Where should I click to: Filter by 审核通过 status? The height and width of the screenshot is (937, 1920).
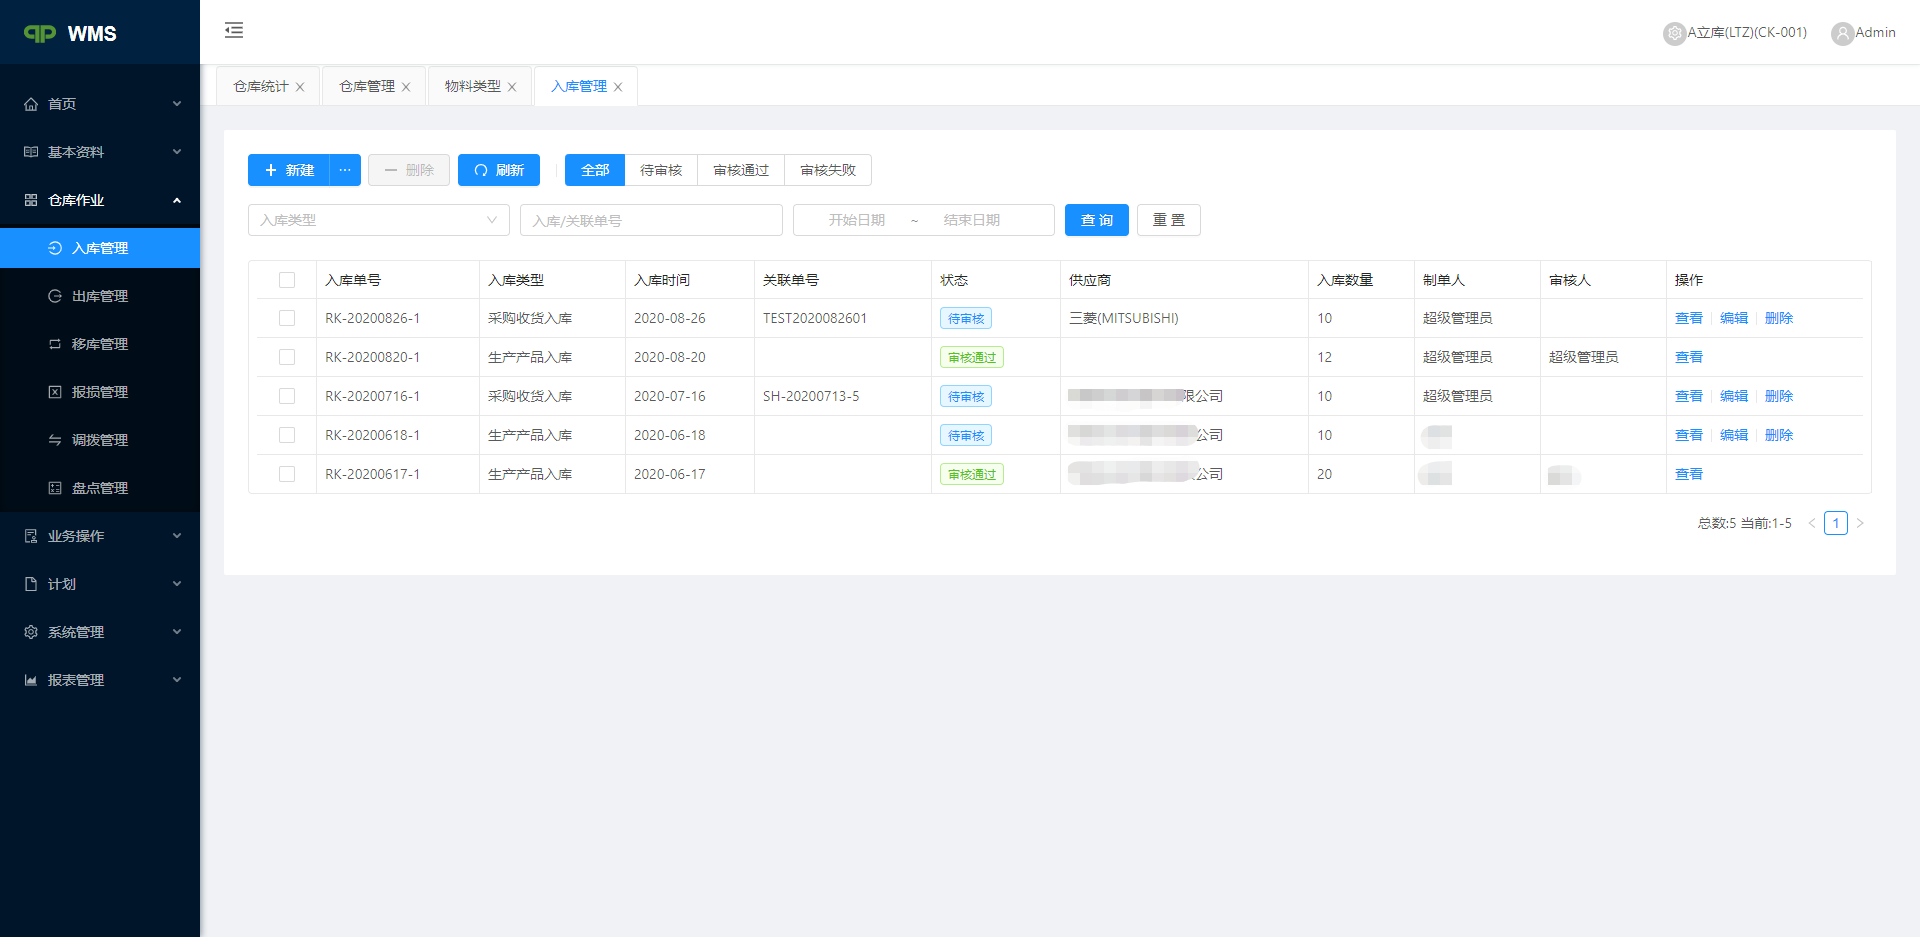coord(741,170)
